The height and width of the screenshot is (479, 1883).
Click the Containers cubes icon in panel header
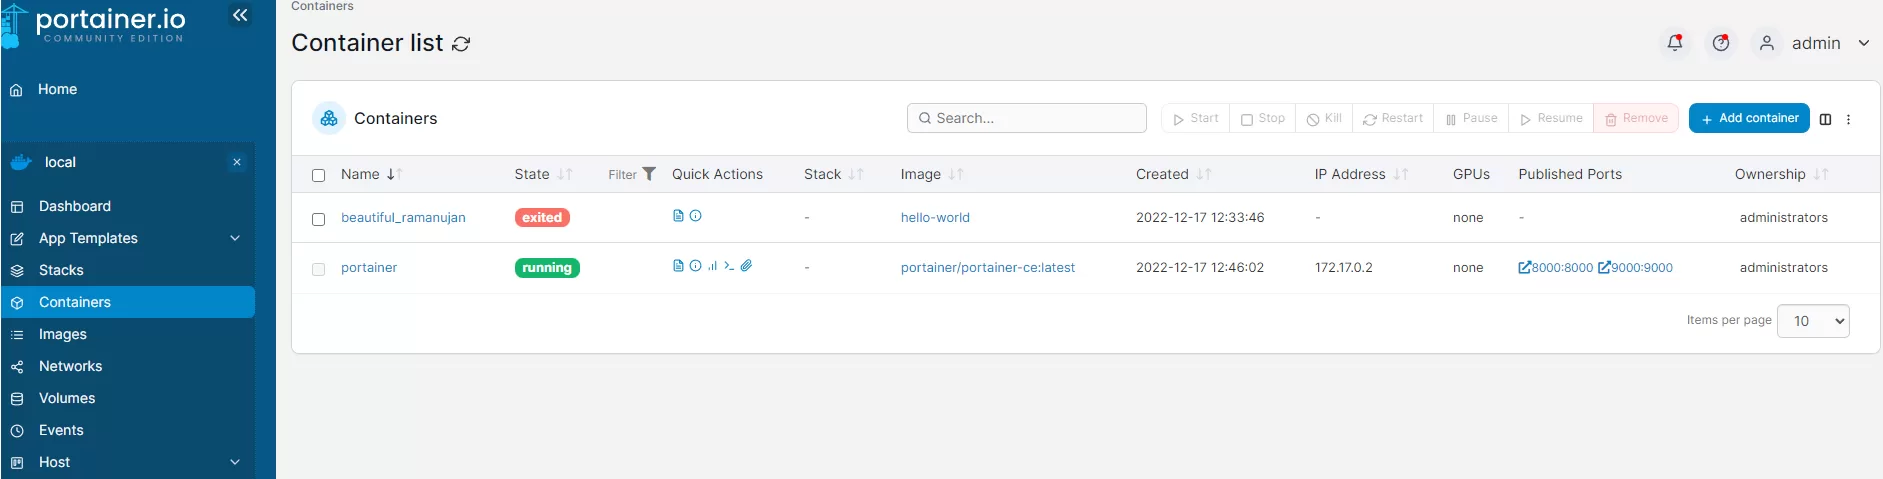pos(329,118)
